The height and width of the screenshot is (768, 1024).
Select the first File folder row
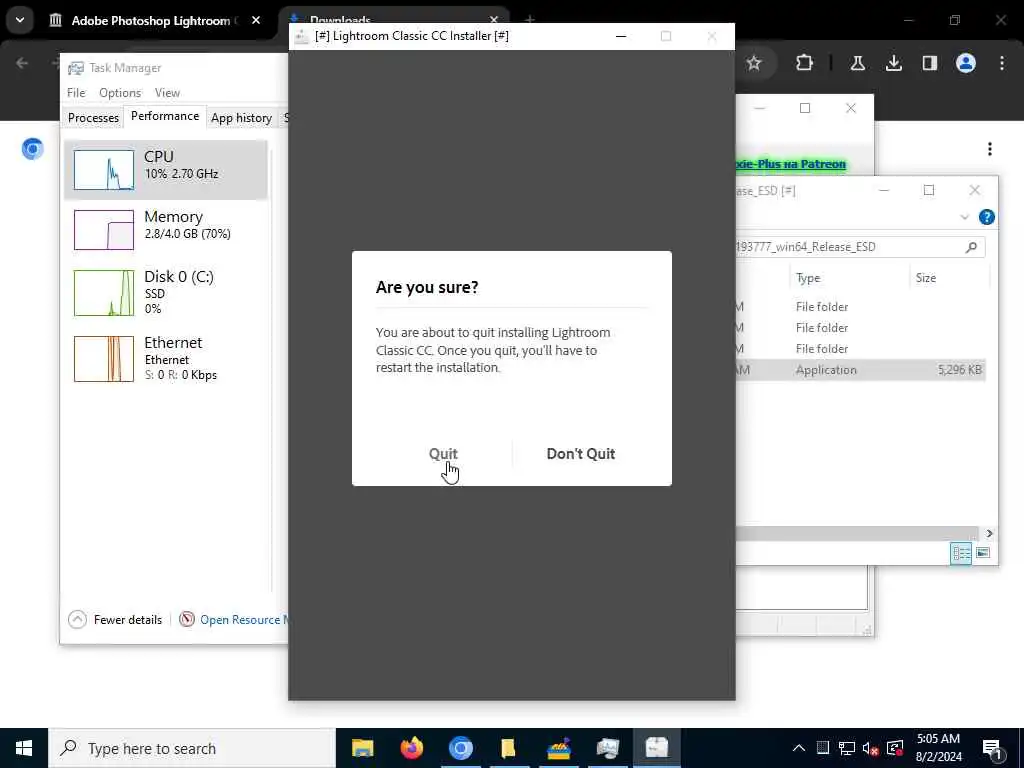pyautogui.click(x=860, y=306)
